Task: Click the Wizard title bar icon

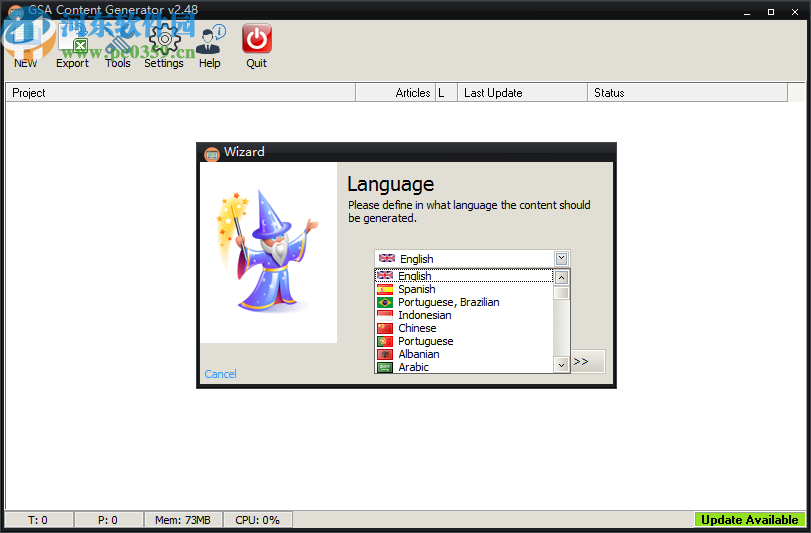Action: [x=212, y=154]
